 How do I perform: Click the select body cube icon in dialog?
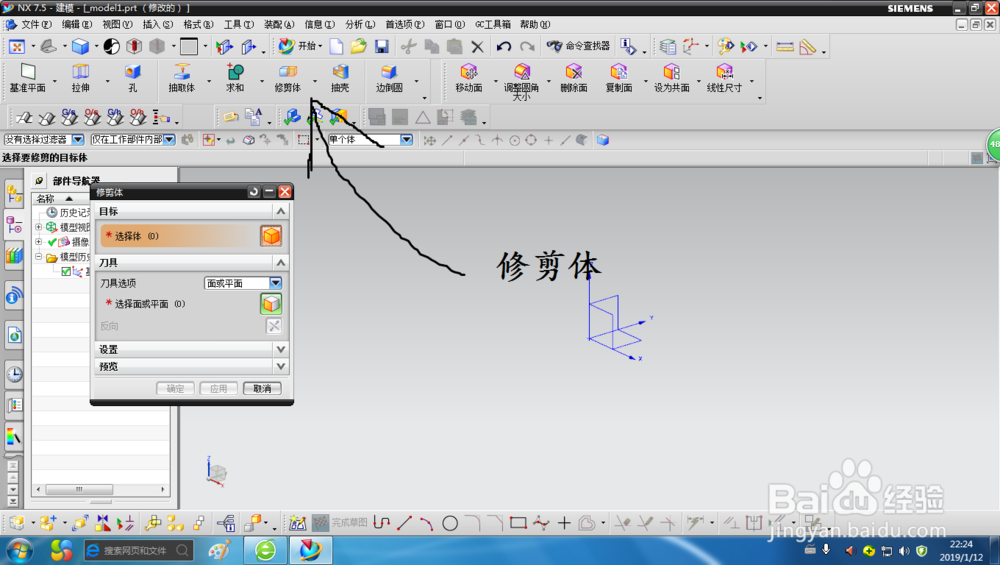point(271,236)
